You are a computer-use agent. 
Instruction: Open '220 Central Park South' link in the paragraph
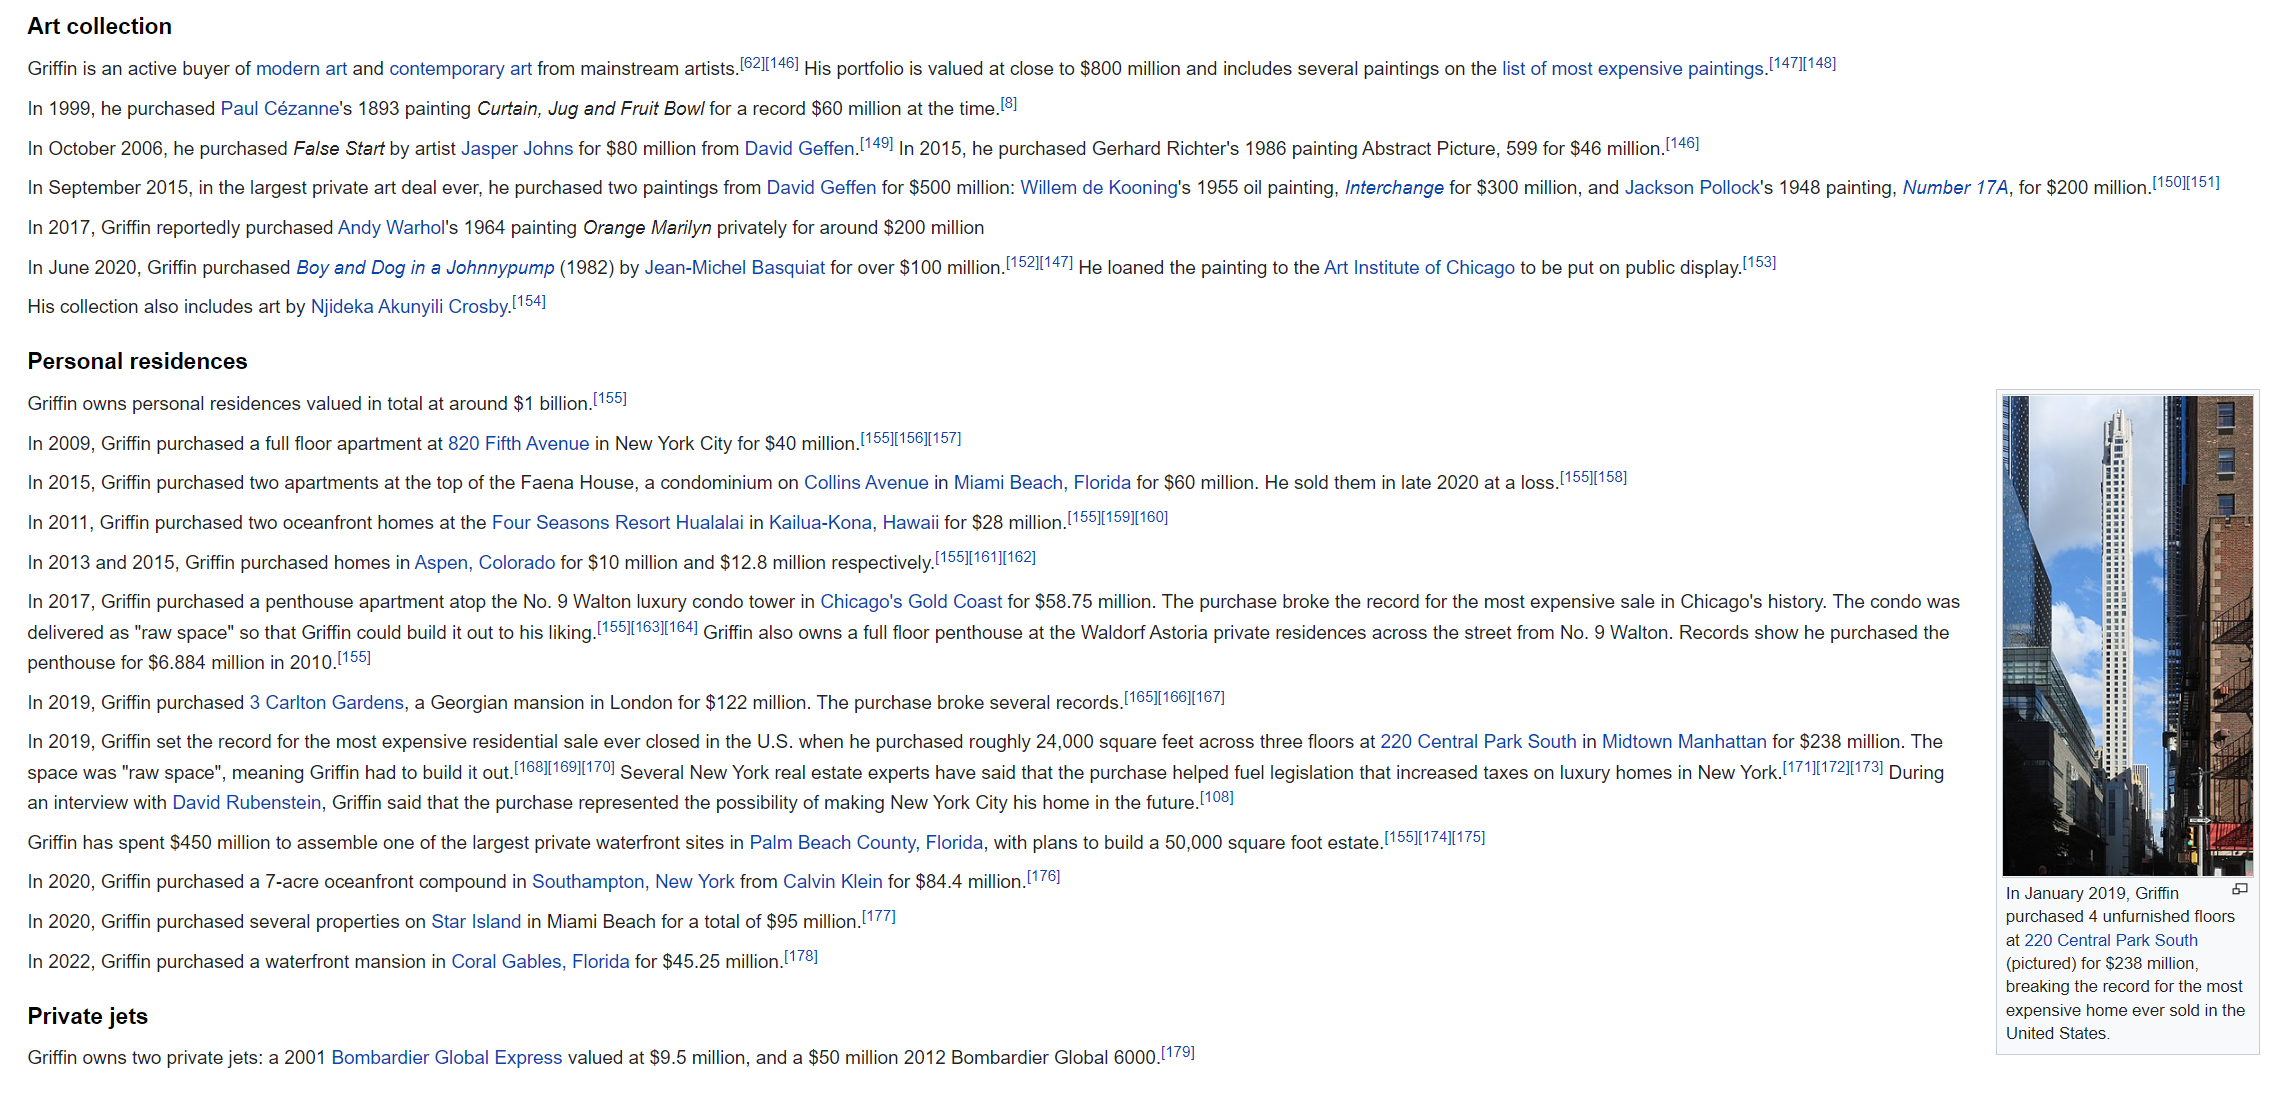(x=1478, y=742)
